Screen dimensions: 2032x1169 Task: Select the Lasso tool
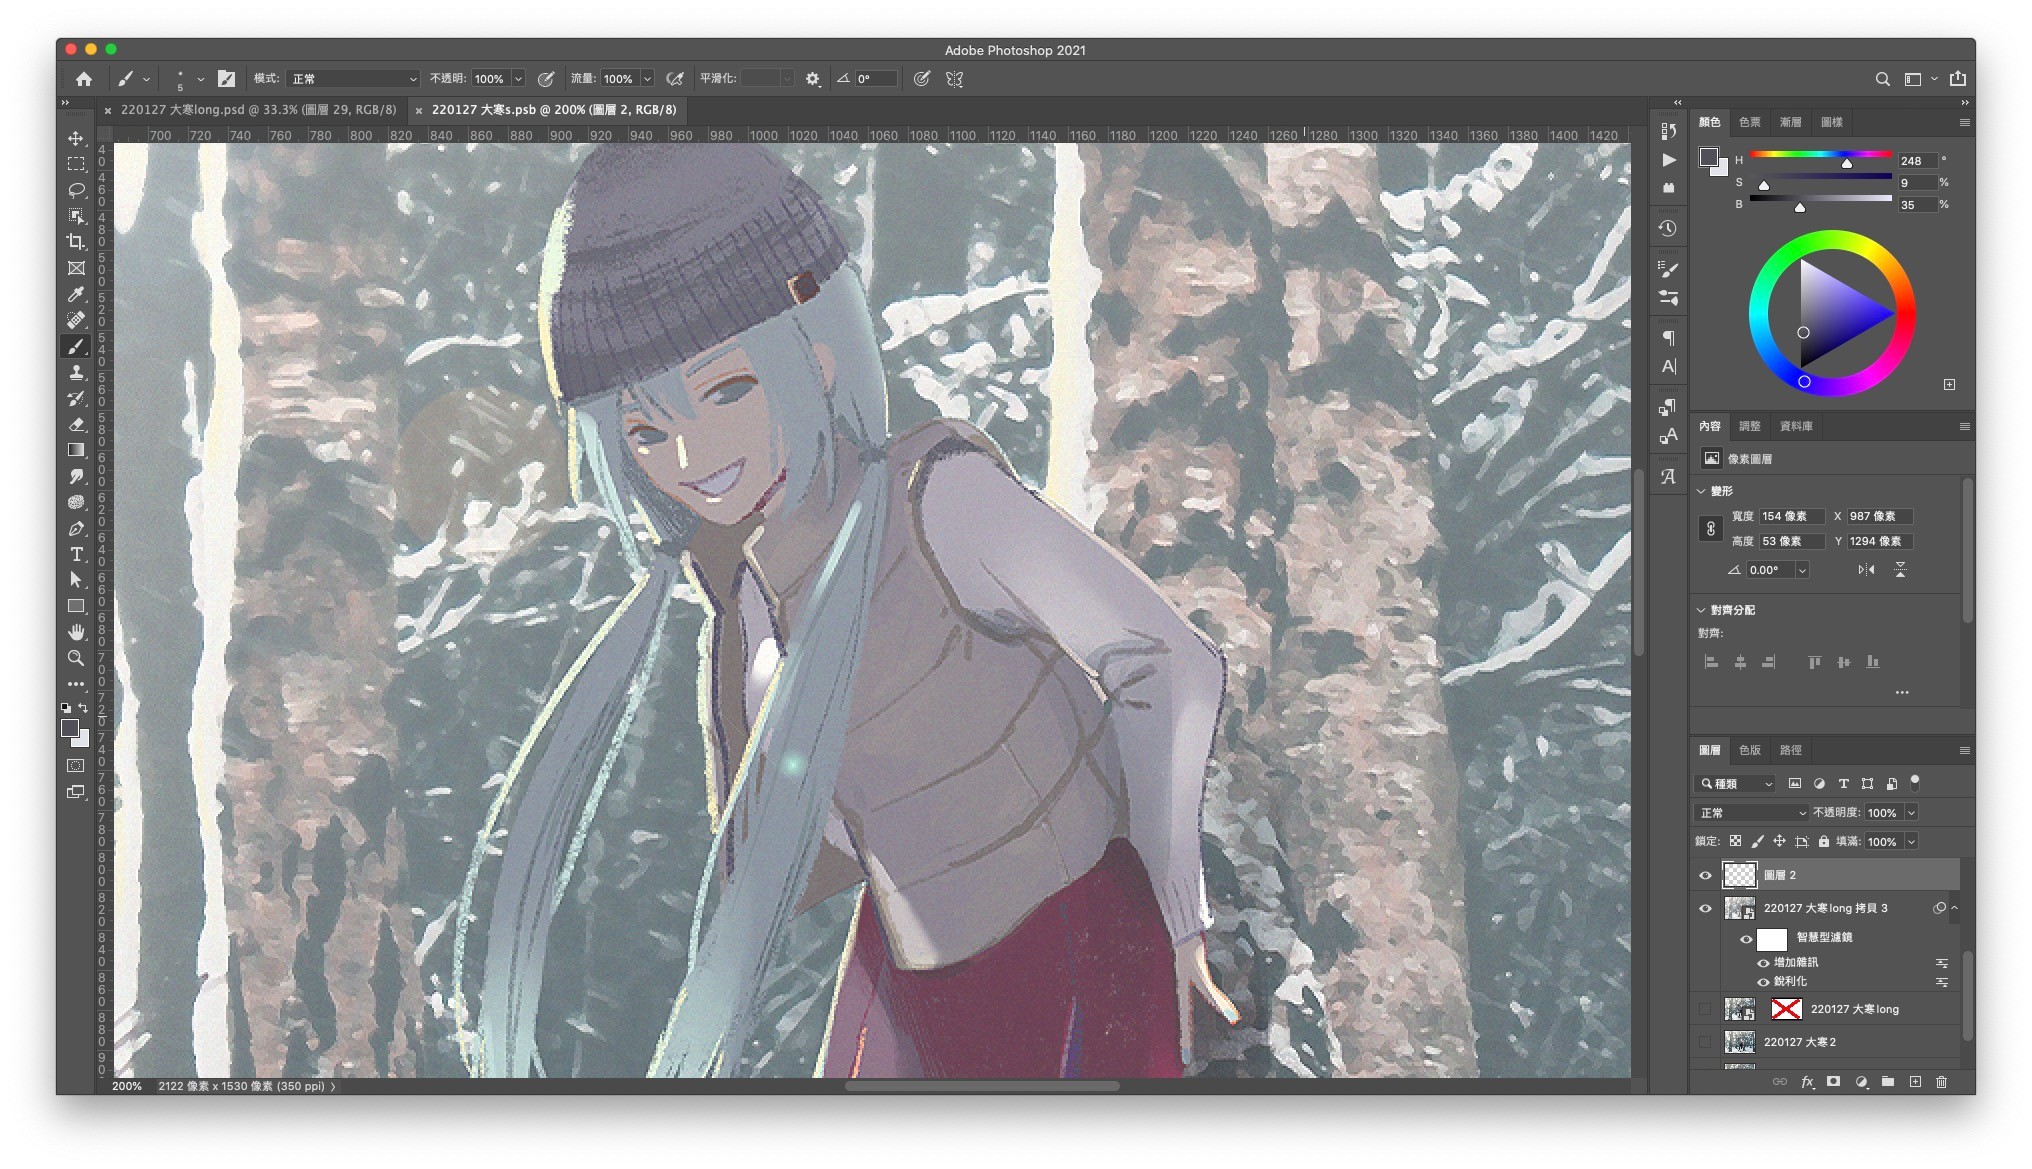click(76, 190)
